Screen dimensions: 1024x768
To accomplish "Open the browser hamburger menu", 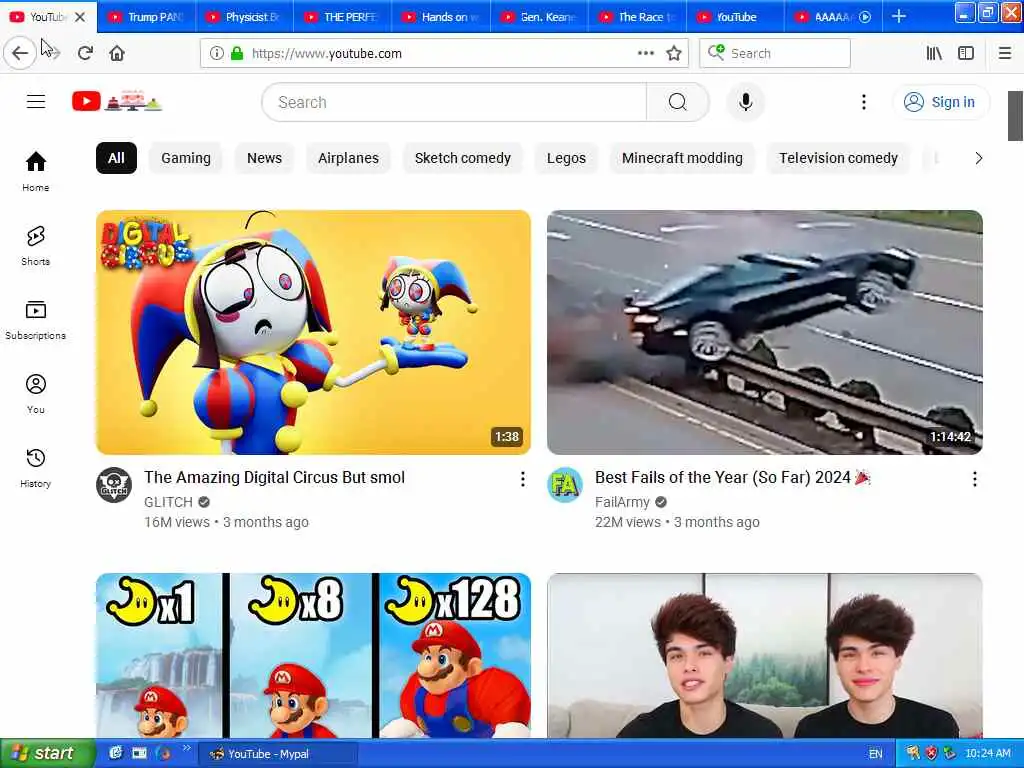I will [x=1005, y=53].
